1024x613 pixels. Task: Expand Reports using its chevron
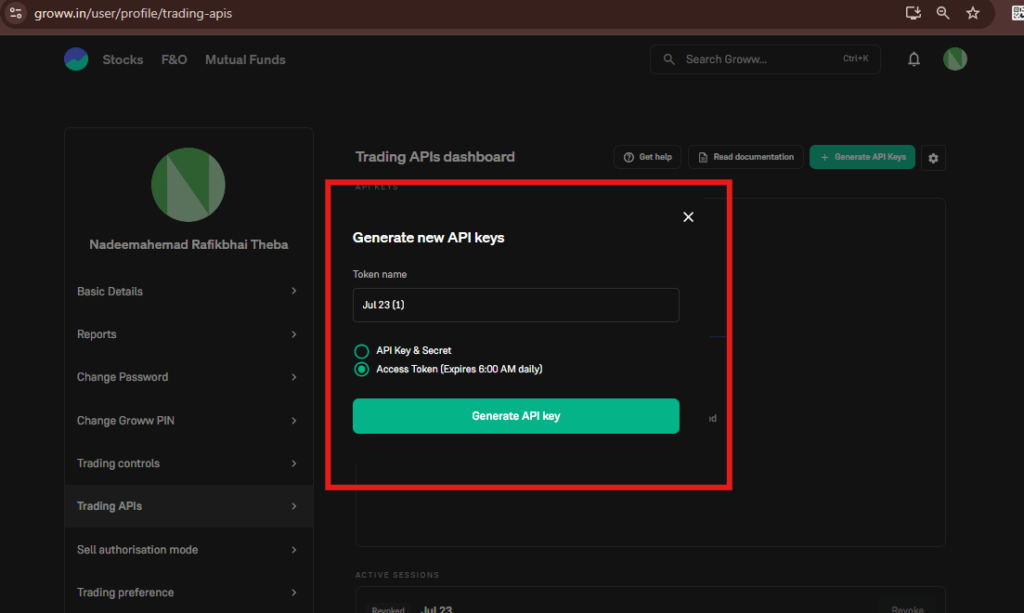pyautogui.click(x=294, y=334)
